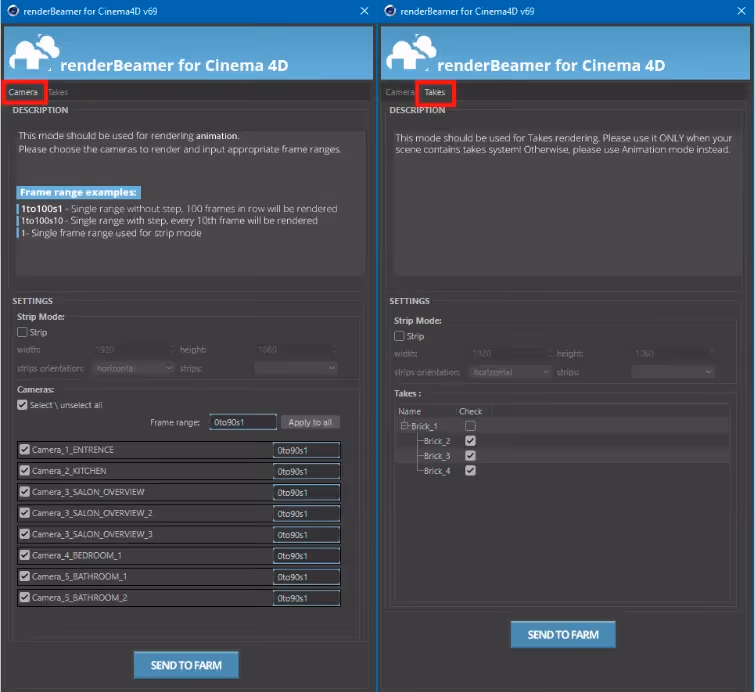Uncheck Camera_2_KITCHEN checkbox
755x692 pixels.
25,471
